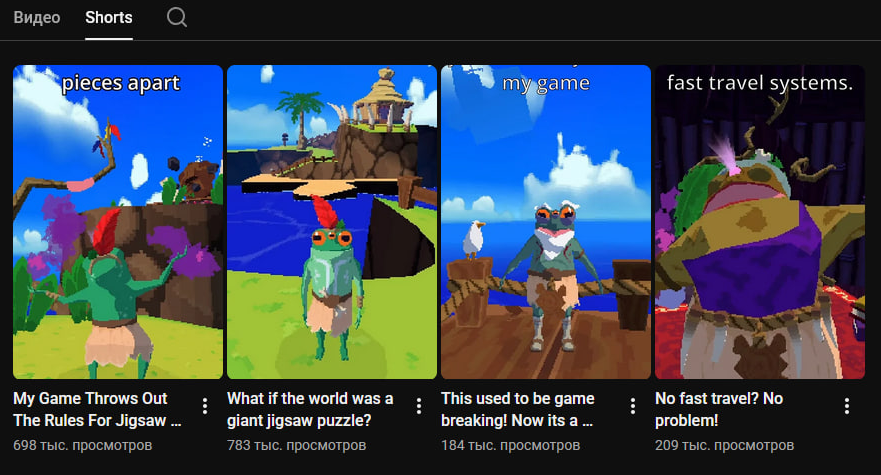Open title "No fast travel? No problem!"

(719, 409)
